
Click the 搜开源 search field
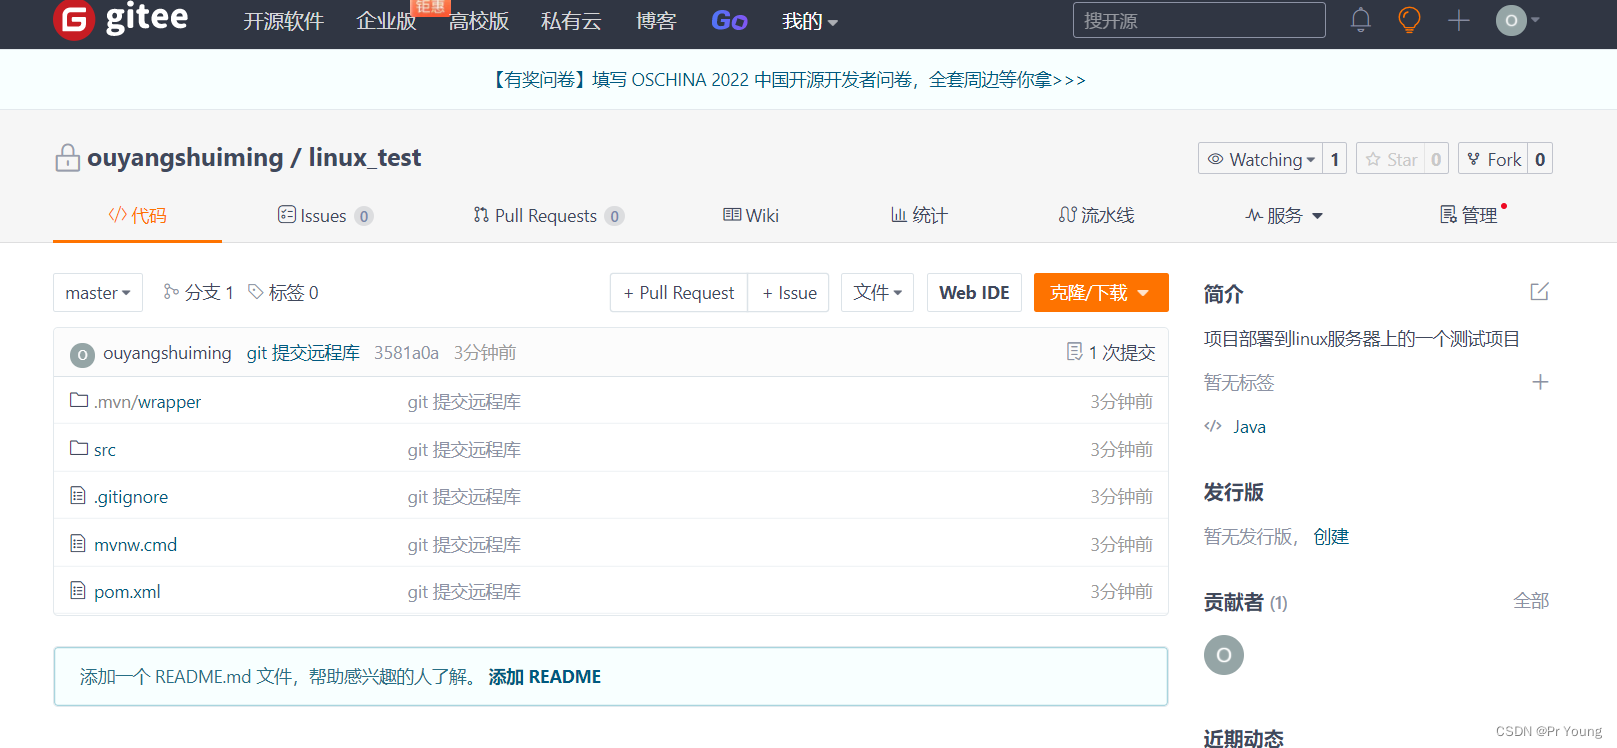point(1199,20)
